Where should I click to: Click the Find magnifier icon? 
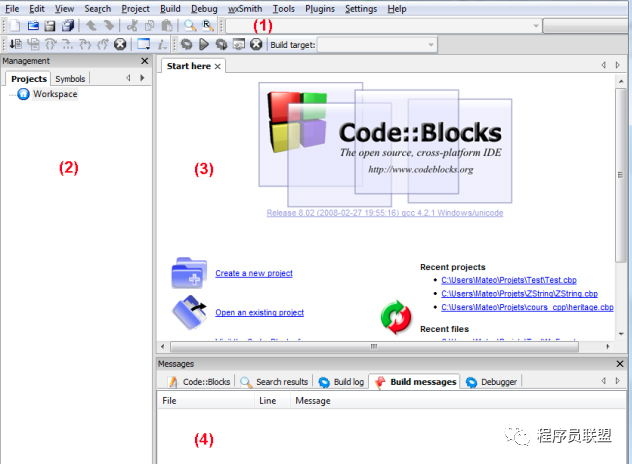190,26
